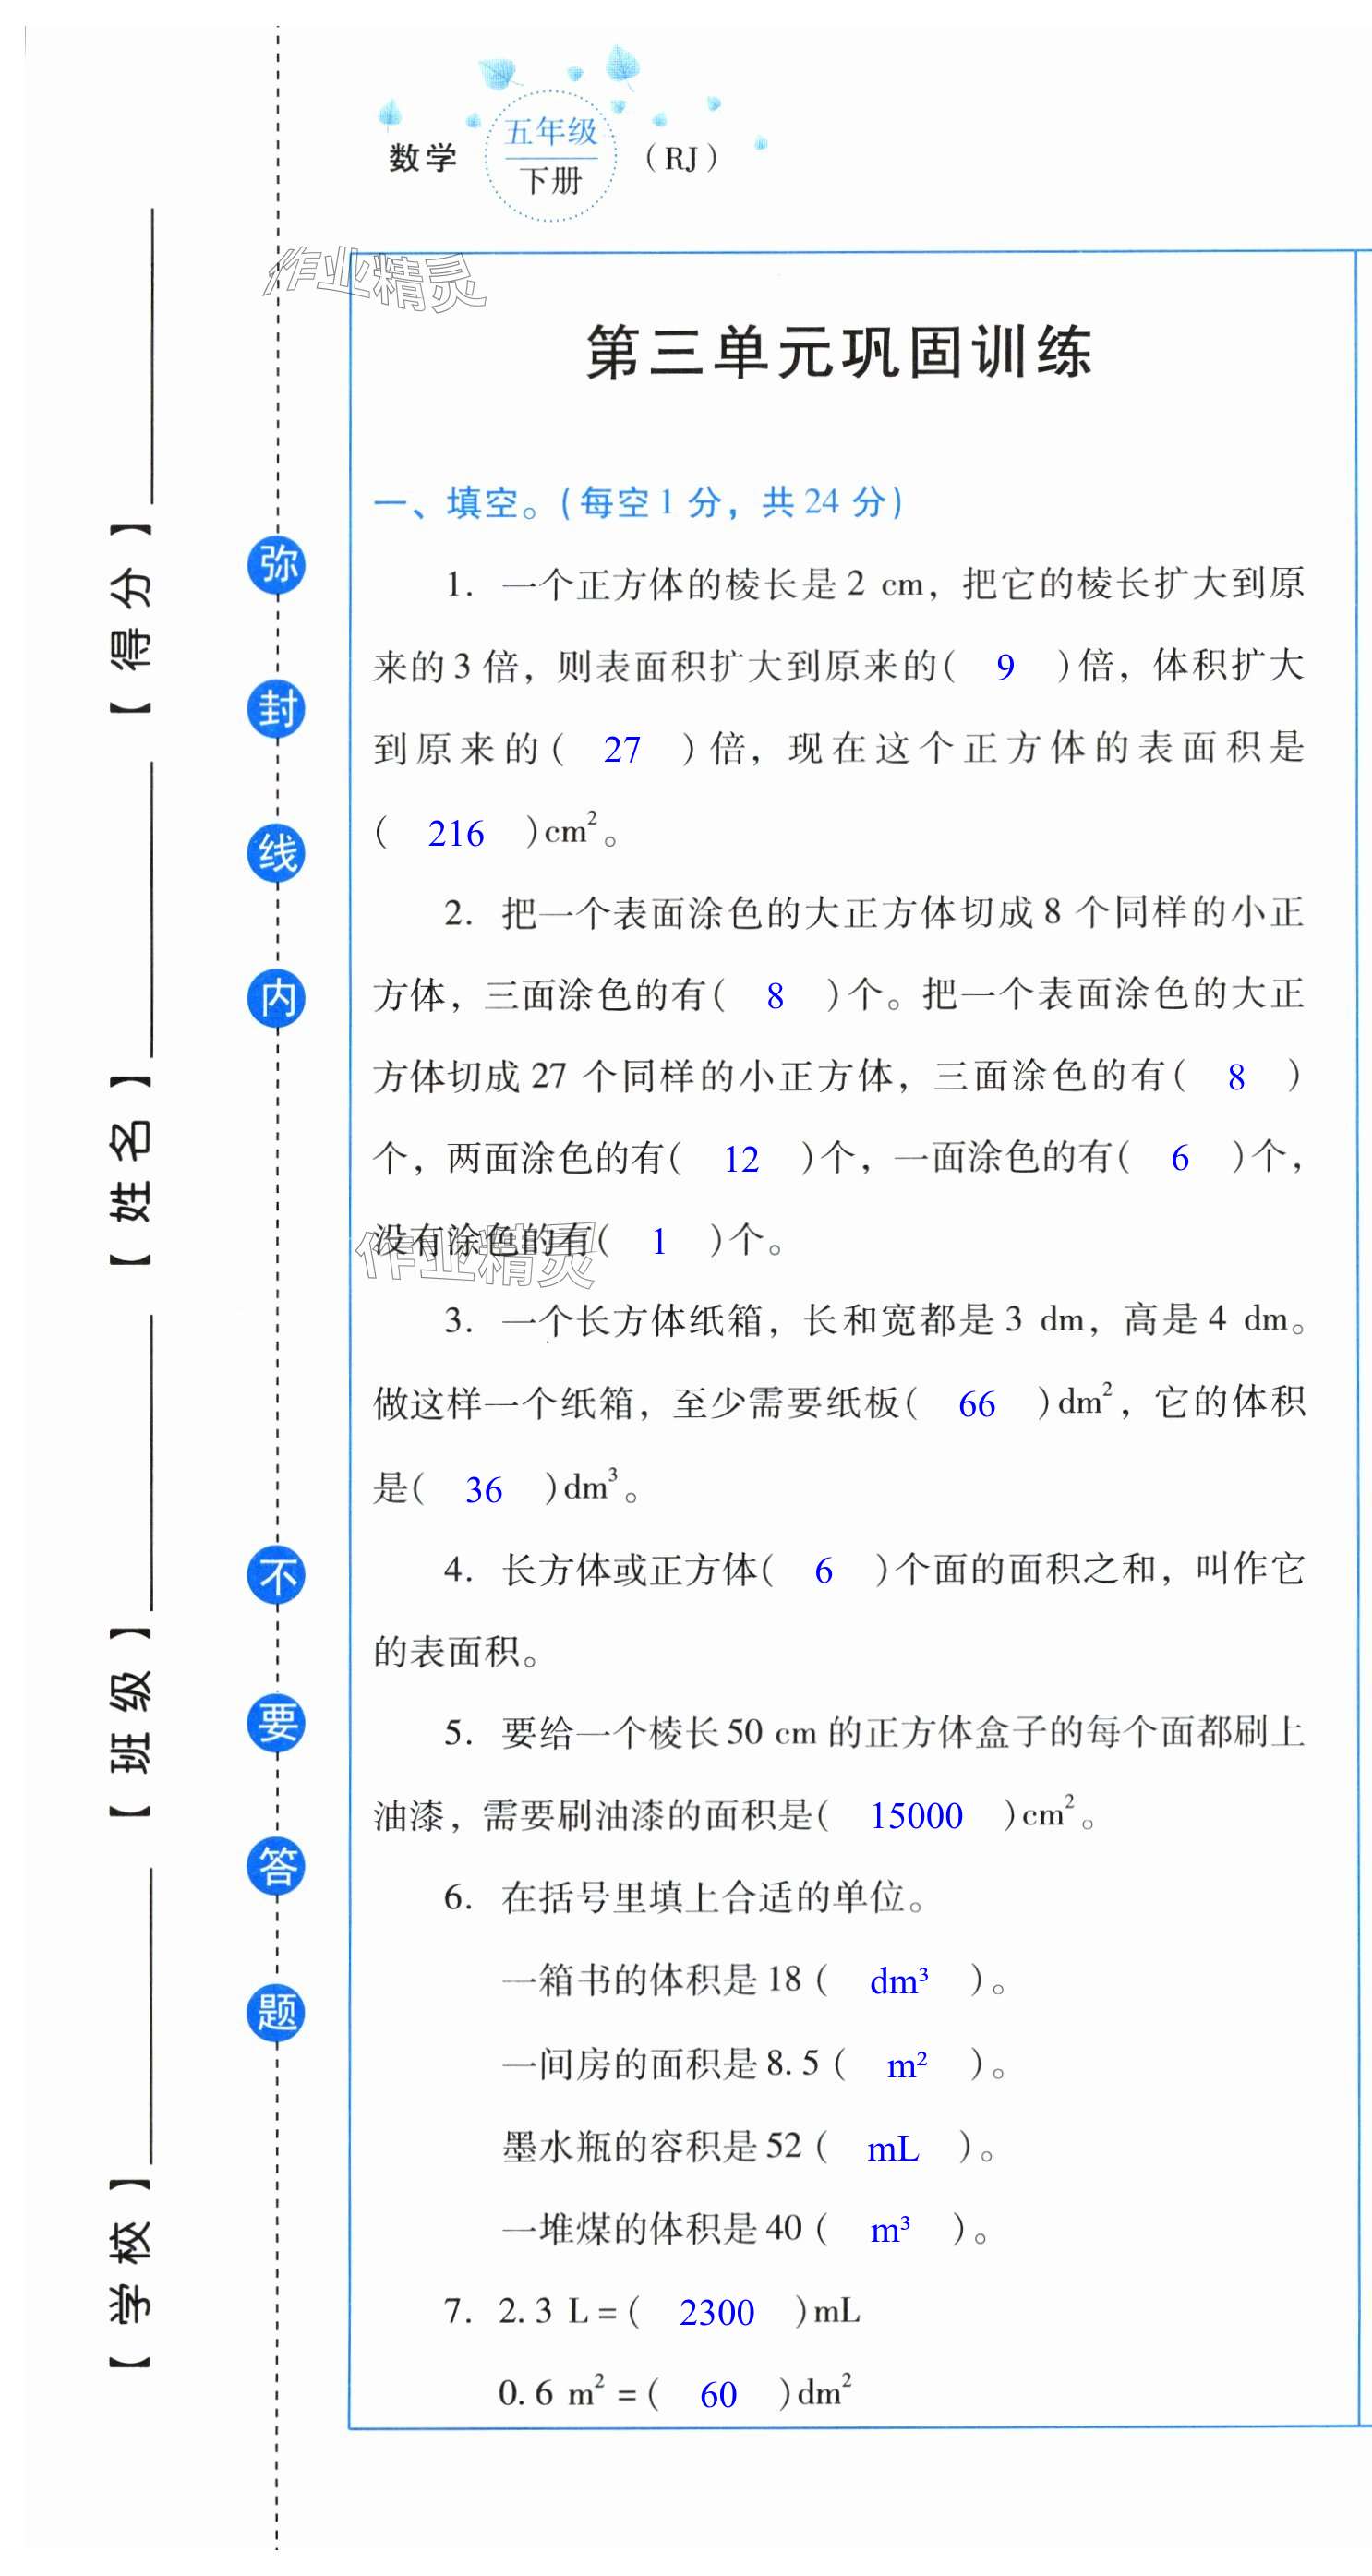The width and height of the screenshot is (1372, 2576).
Task: Click the answer 15000 in question 5
Action: coord(915,1816)
